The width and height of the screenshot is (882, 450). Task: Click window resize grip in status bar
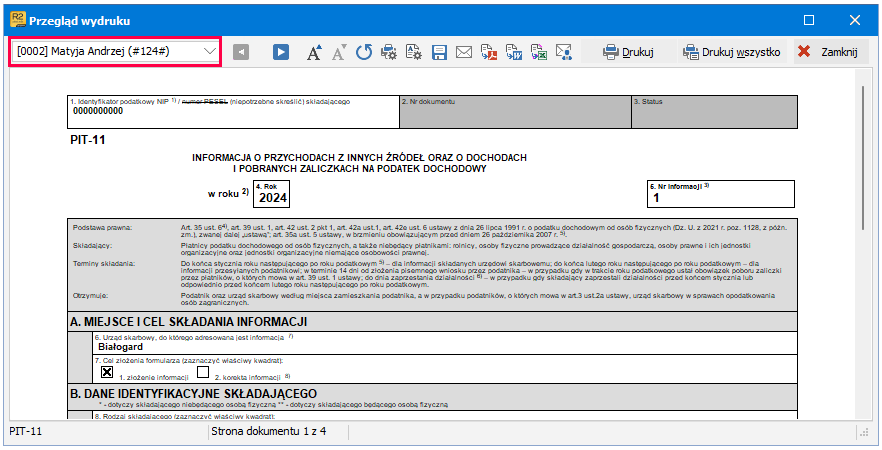(x=865, y=433)
